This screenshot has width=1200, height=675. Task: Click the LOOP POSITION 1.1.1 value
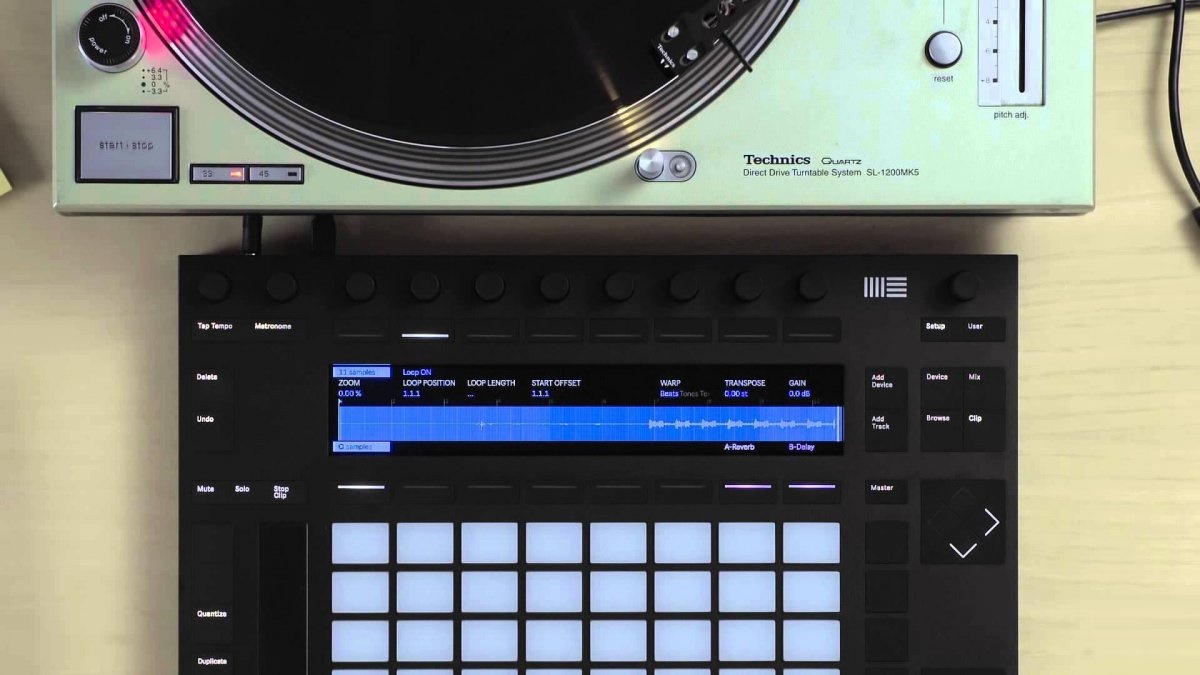(x=411, y=394)
